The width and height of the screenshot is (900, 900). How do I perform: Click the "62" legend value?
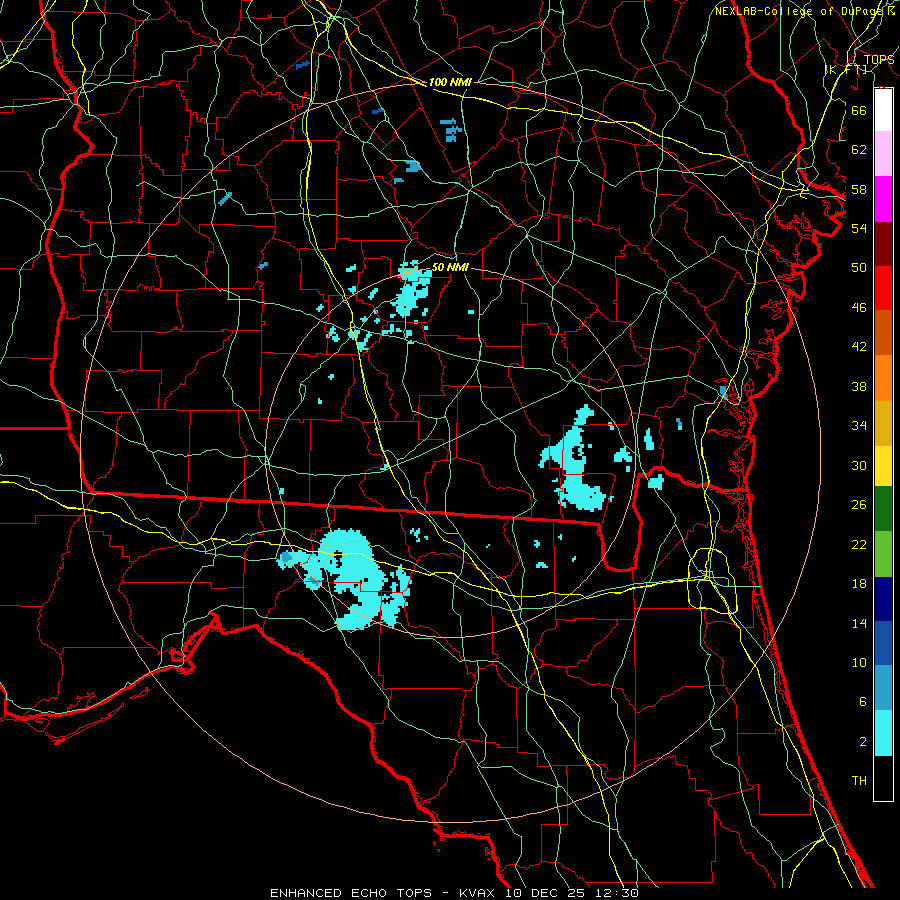859,150
